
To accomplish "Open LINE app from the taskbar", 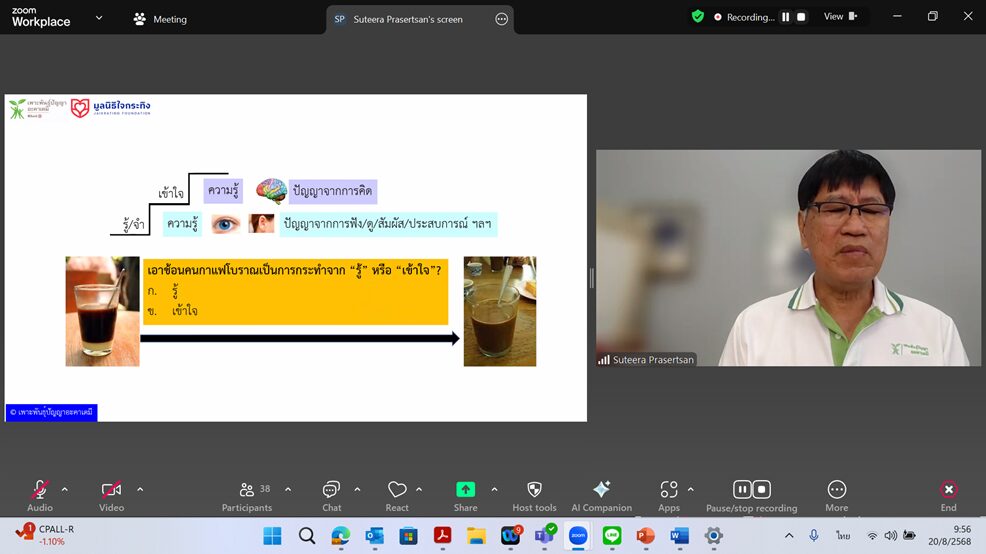I will pos(612,536).
